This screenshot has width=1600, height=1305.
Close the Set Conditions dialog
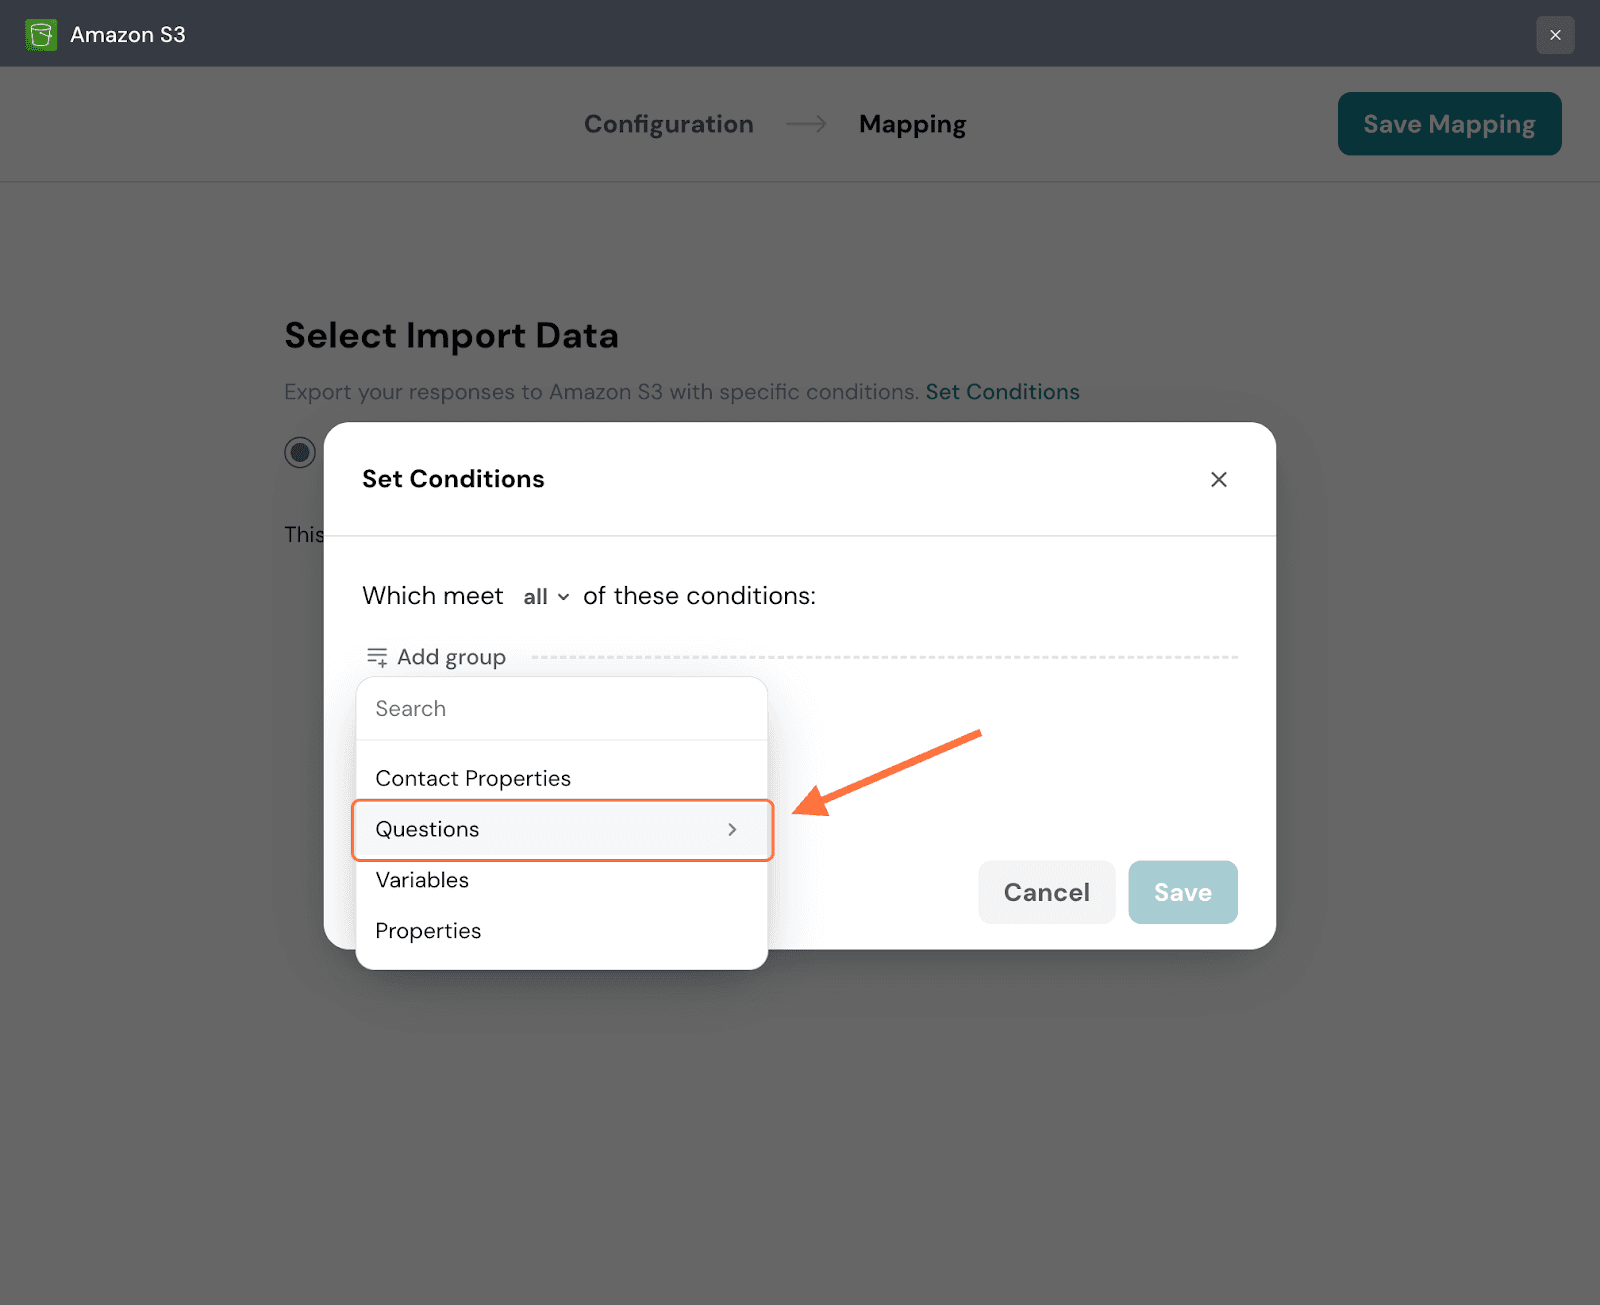(x=1218, y=480)
